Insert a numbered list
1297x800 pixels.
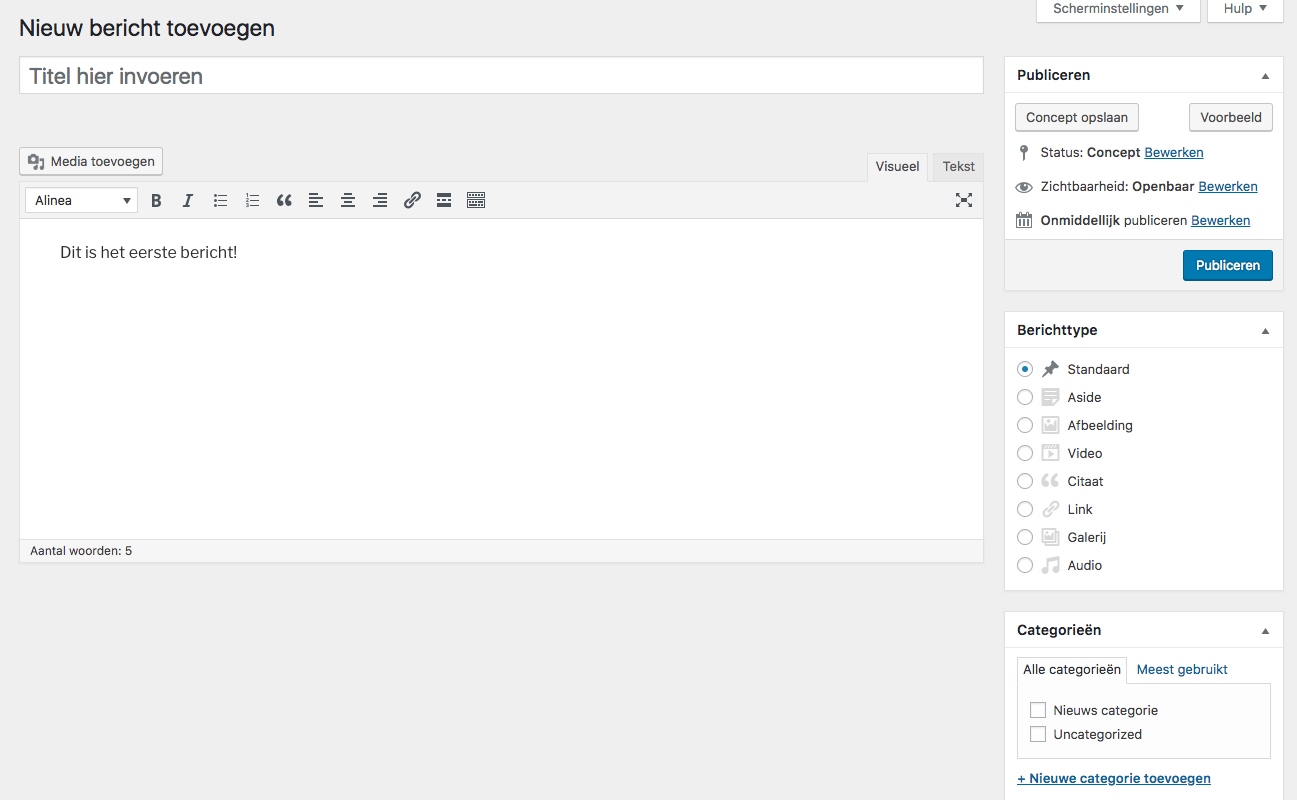[252, 201]
